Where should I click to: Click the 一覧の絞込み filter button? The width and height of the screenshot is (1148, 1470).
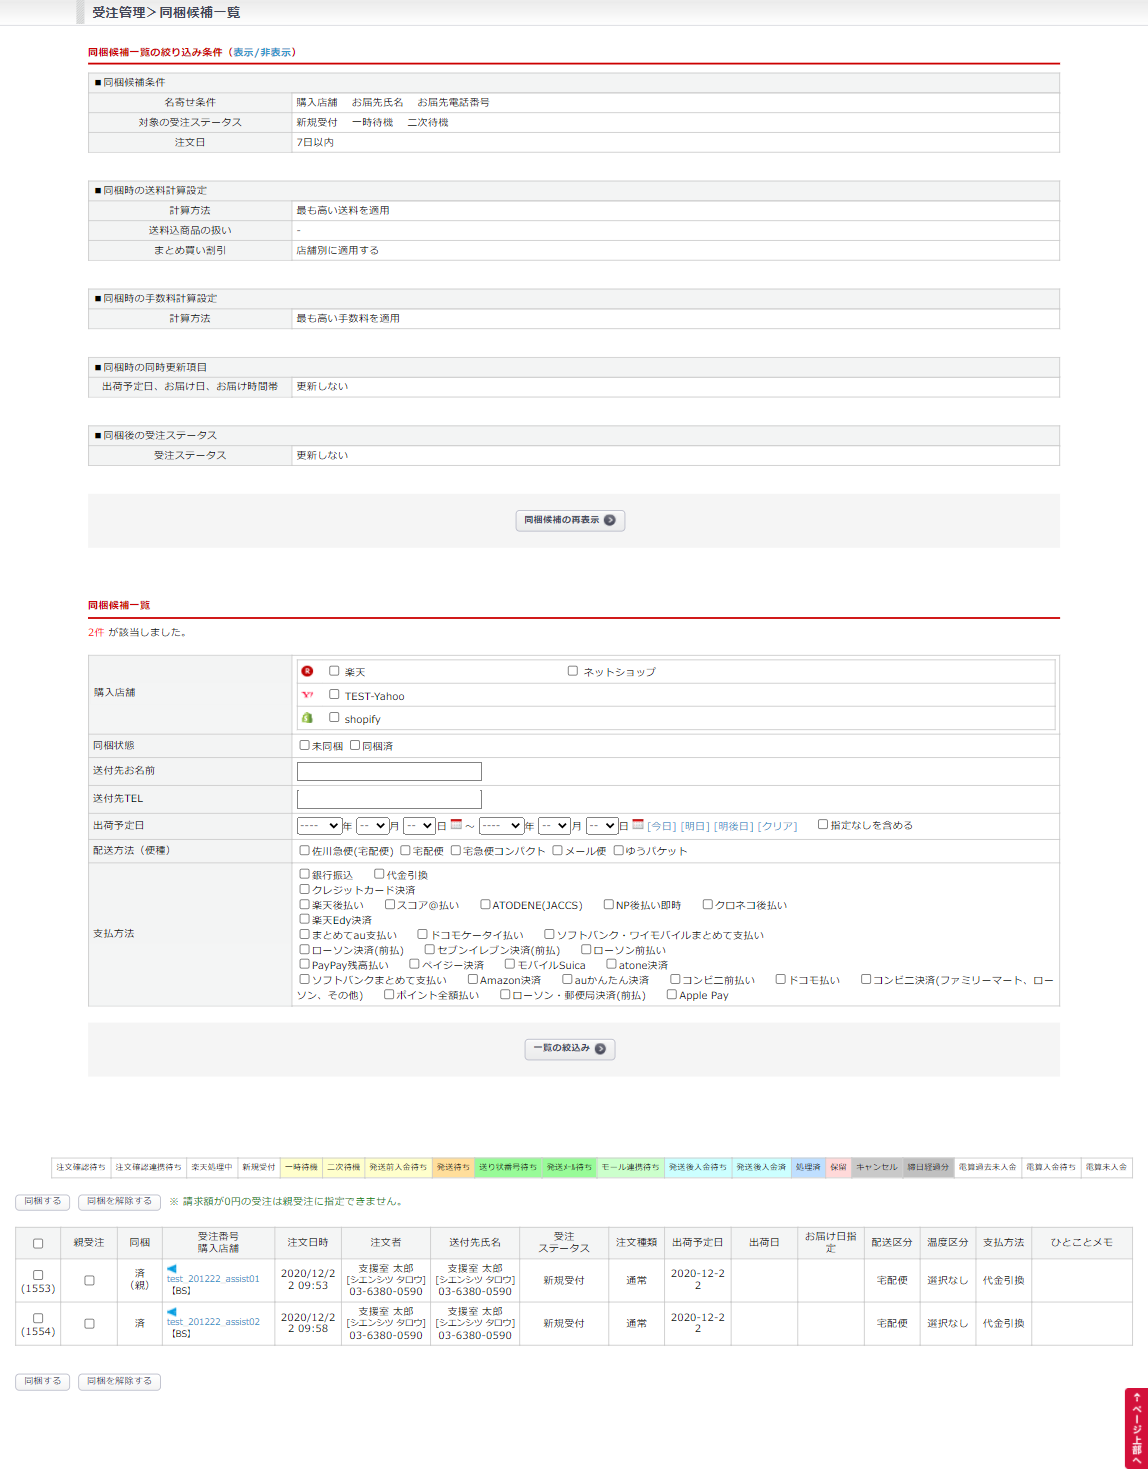(x=570, y=1048)
